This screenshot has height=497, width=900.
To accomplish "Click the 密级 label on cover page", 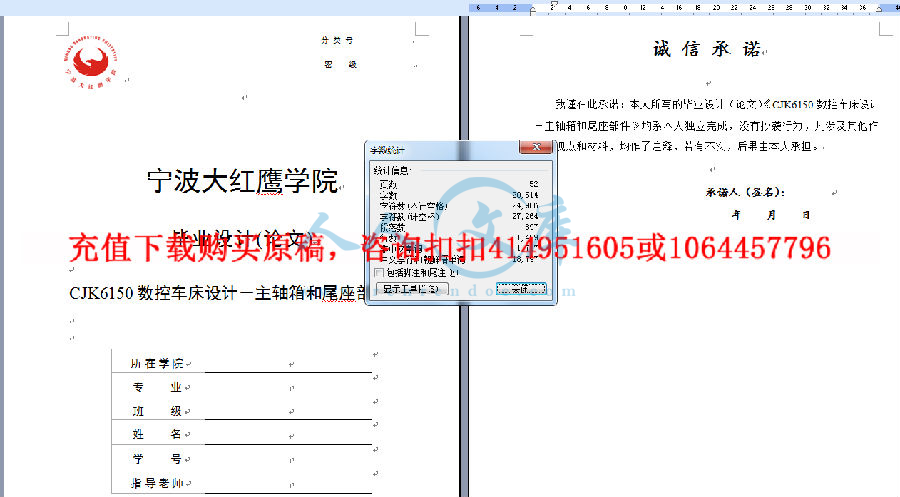I will 340,64.
